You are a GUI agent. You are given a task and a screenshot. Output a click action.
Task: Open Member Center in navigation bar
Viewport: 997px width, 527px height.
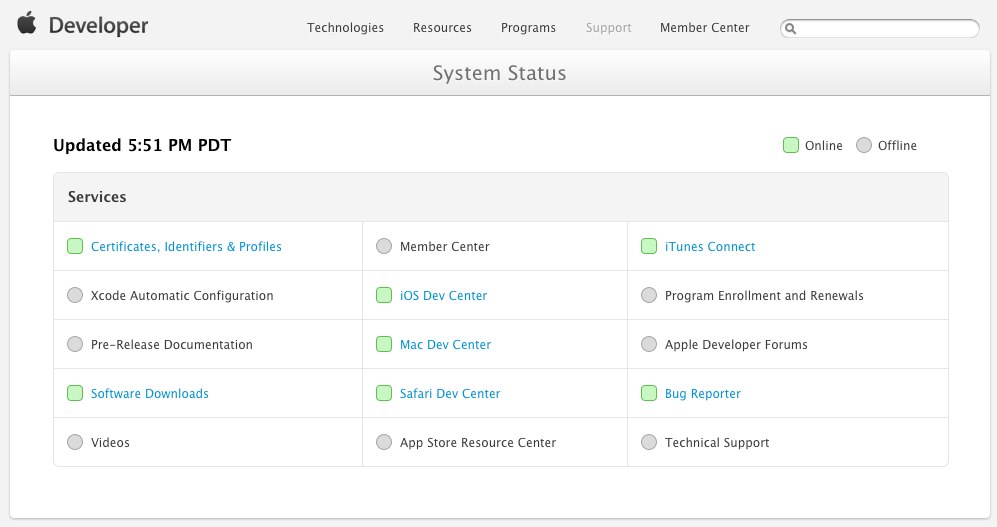(x=704, y=28)
